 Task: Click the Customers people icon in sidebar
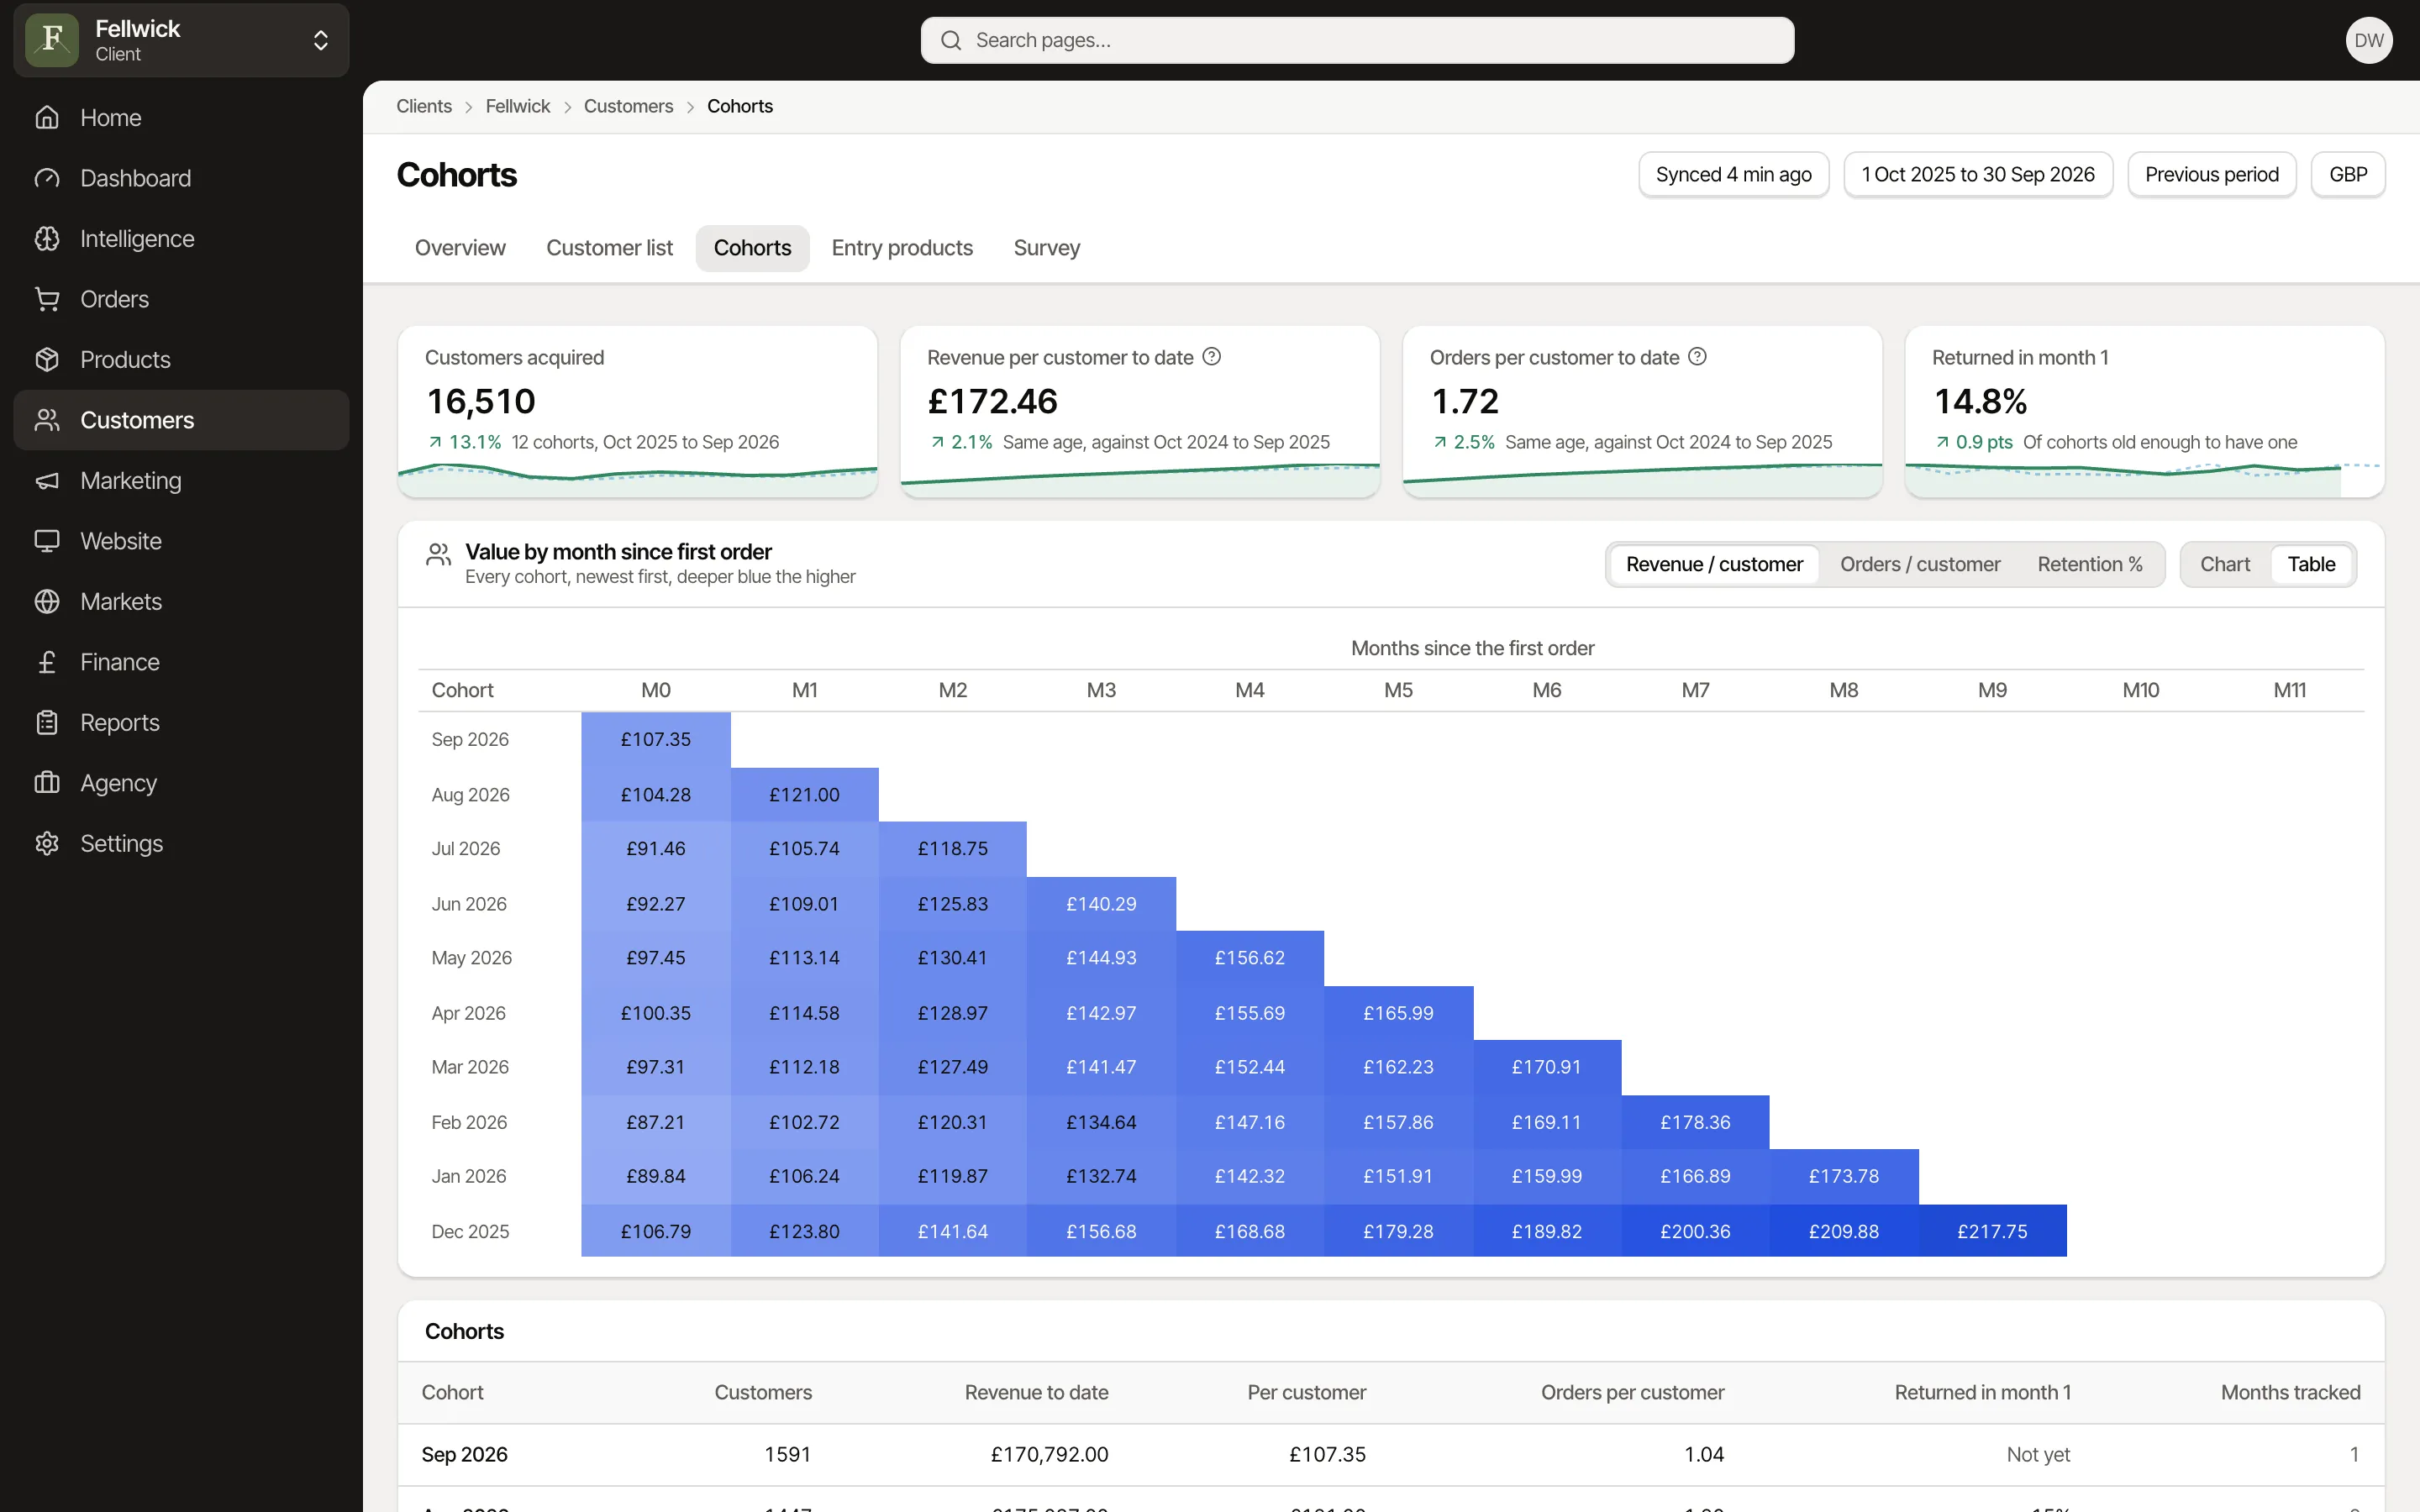pos(47,420)
